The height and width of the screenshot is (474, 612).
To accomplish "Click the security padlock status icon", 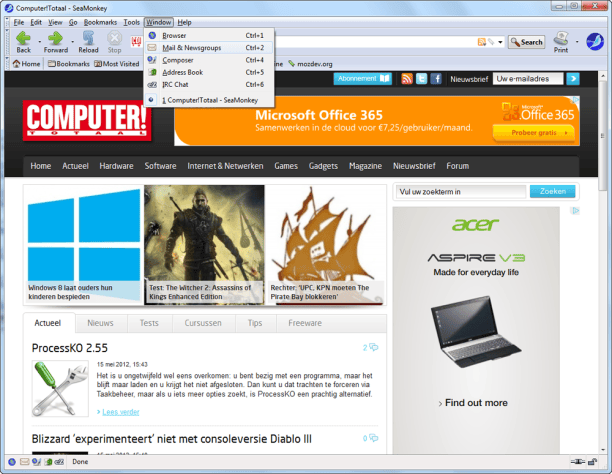I will point(592,462).
